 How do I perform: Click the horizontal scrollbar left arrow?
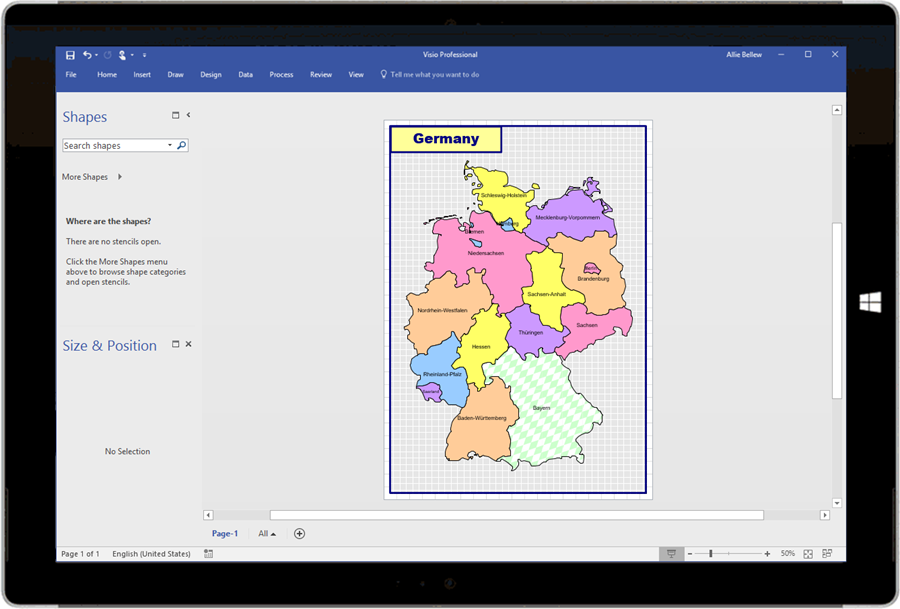click(208, 515)
